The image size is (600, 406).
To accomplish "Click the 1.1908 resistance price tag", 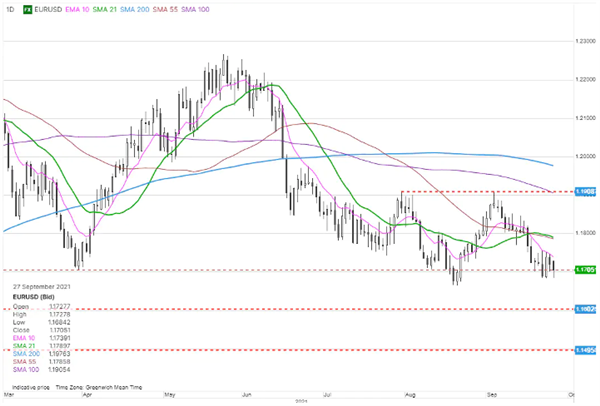I will [x=585, y=192].
